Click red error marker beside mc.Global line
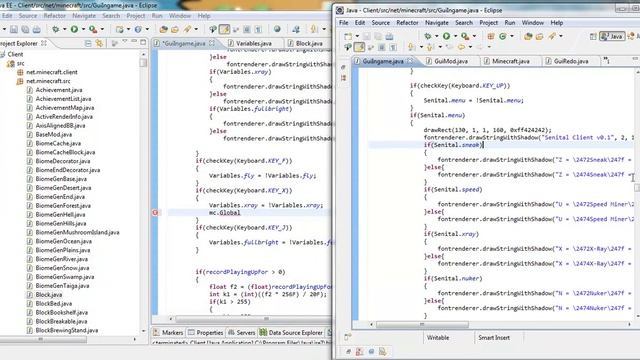Image resolution: width=640 pixels, height=360 pixels. 155,213
